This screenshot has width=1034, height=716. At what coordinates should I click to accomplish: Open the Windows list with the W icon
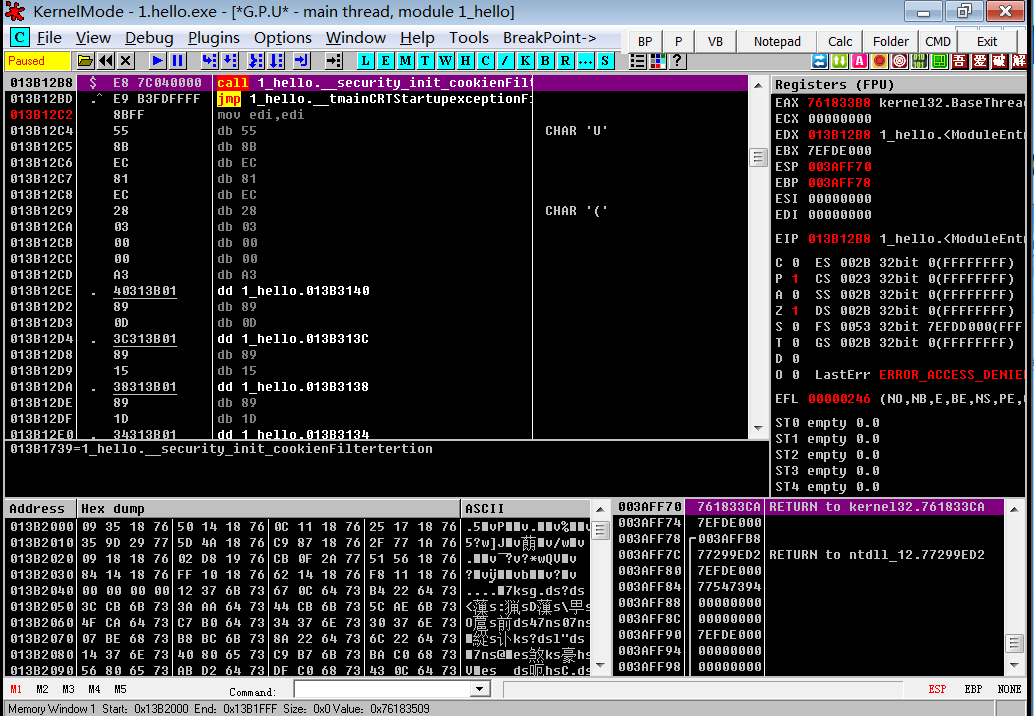445,61
